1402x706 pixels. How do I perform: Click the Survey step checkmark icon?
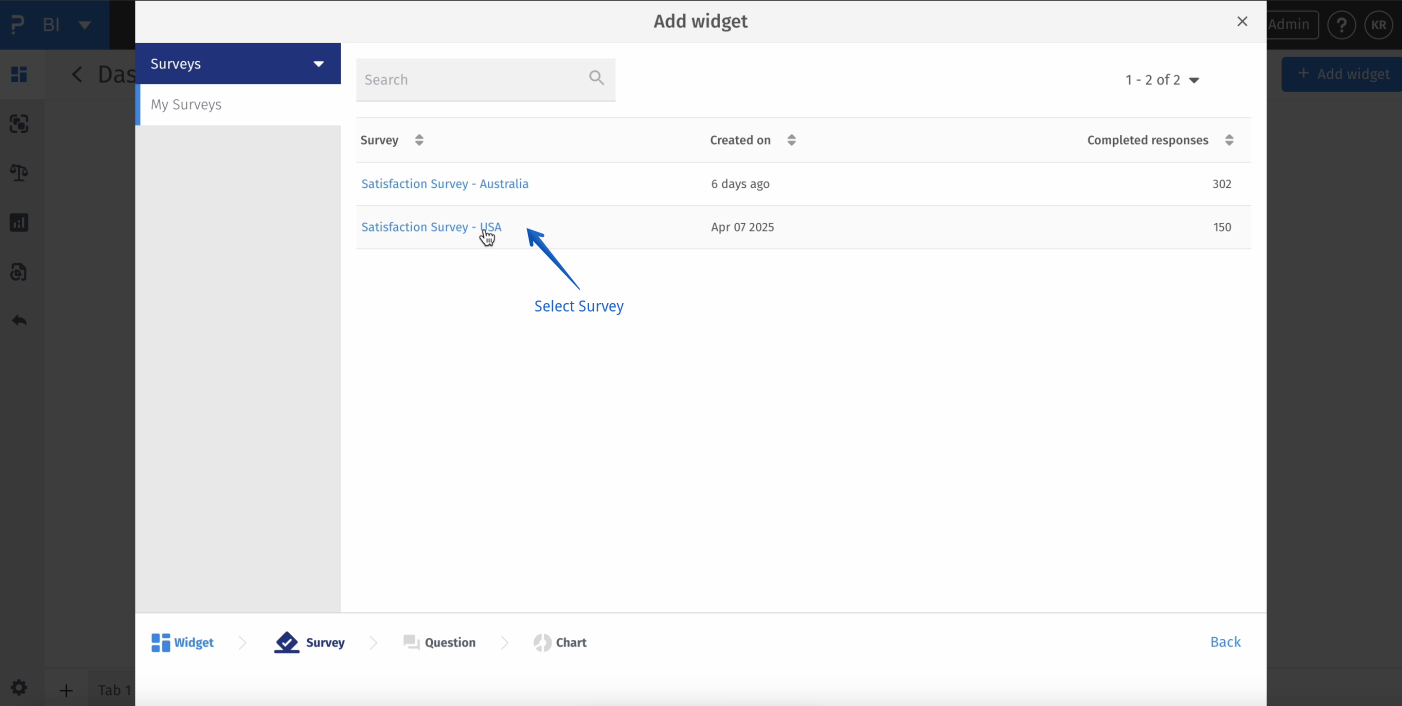(x=287, y=642)
